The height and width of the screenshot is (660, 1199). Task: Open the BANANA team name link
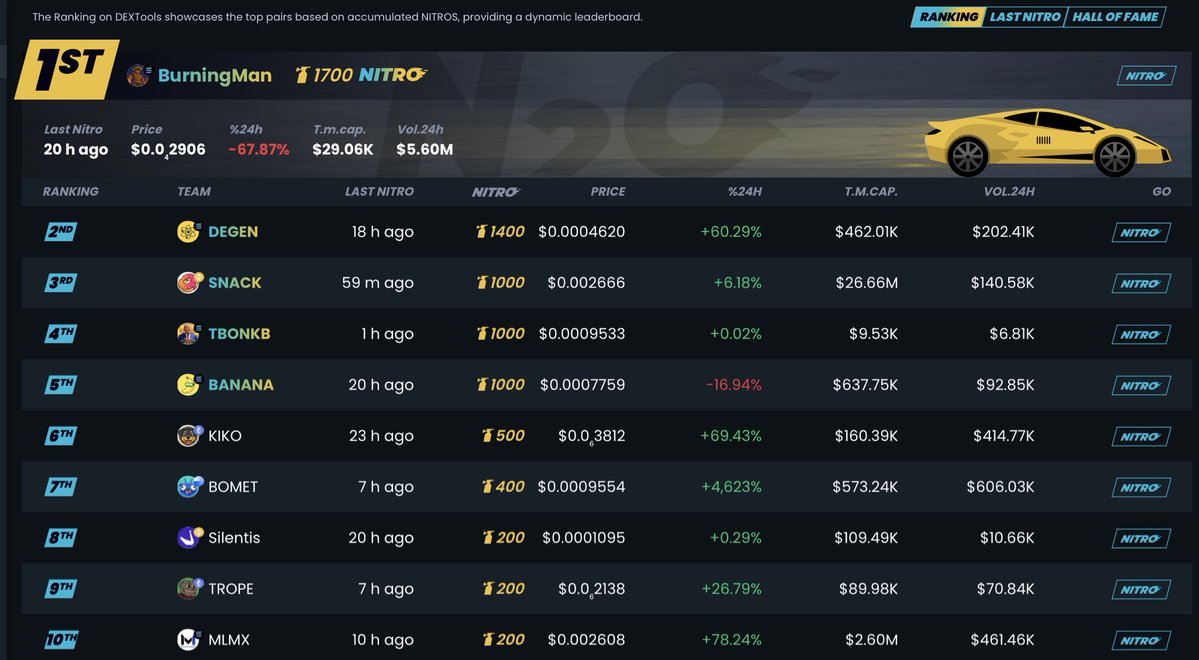tap(240, 385)
